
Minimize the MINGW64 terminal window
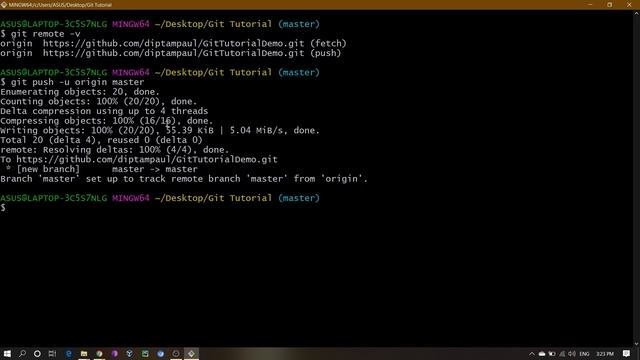coord(590,5)
